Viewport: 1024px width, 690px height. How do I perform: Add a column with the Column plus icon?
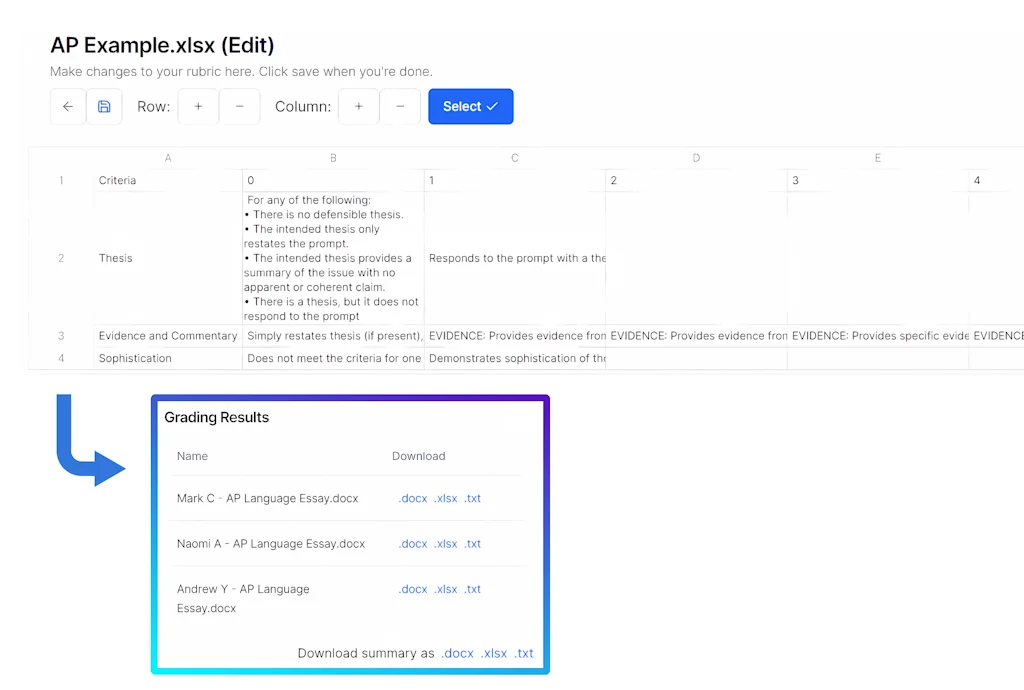pos(358,106)
